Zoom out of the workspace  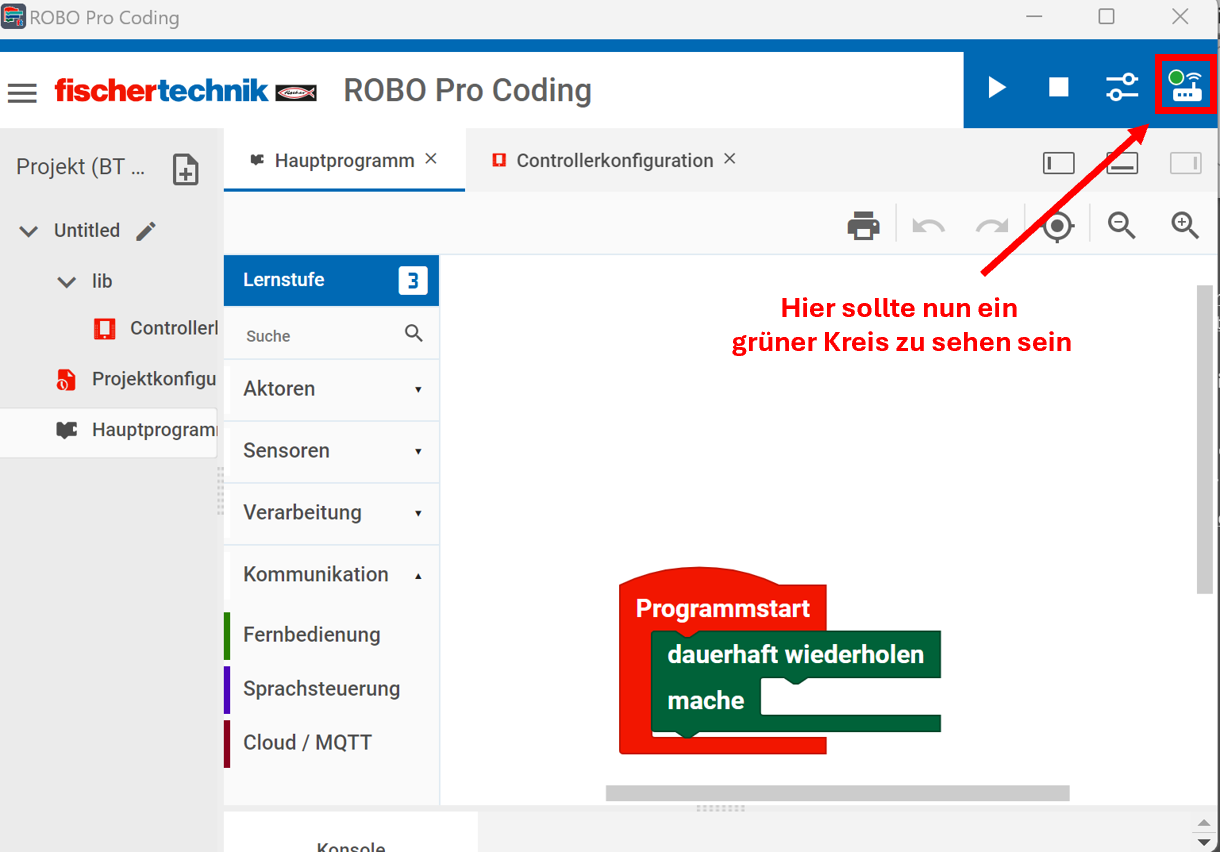[x=1122, y=226]
